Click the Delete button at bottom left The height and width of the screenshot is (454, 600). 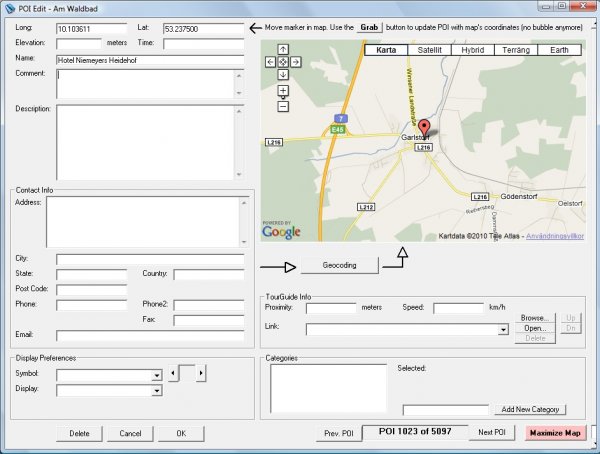coord(79,433)
